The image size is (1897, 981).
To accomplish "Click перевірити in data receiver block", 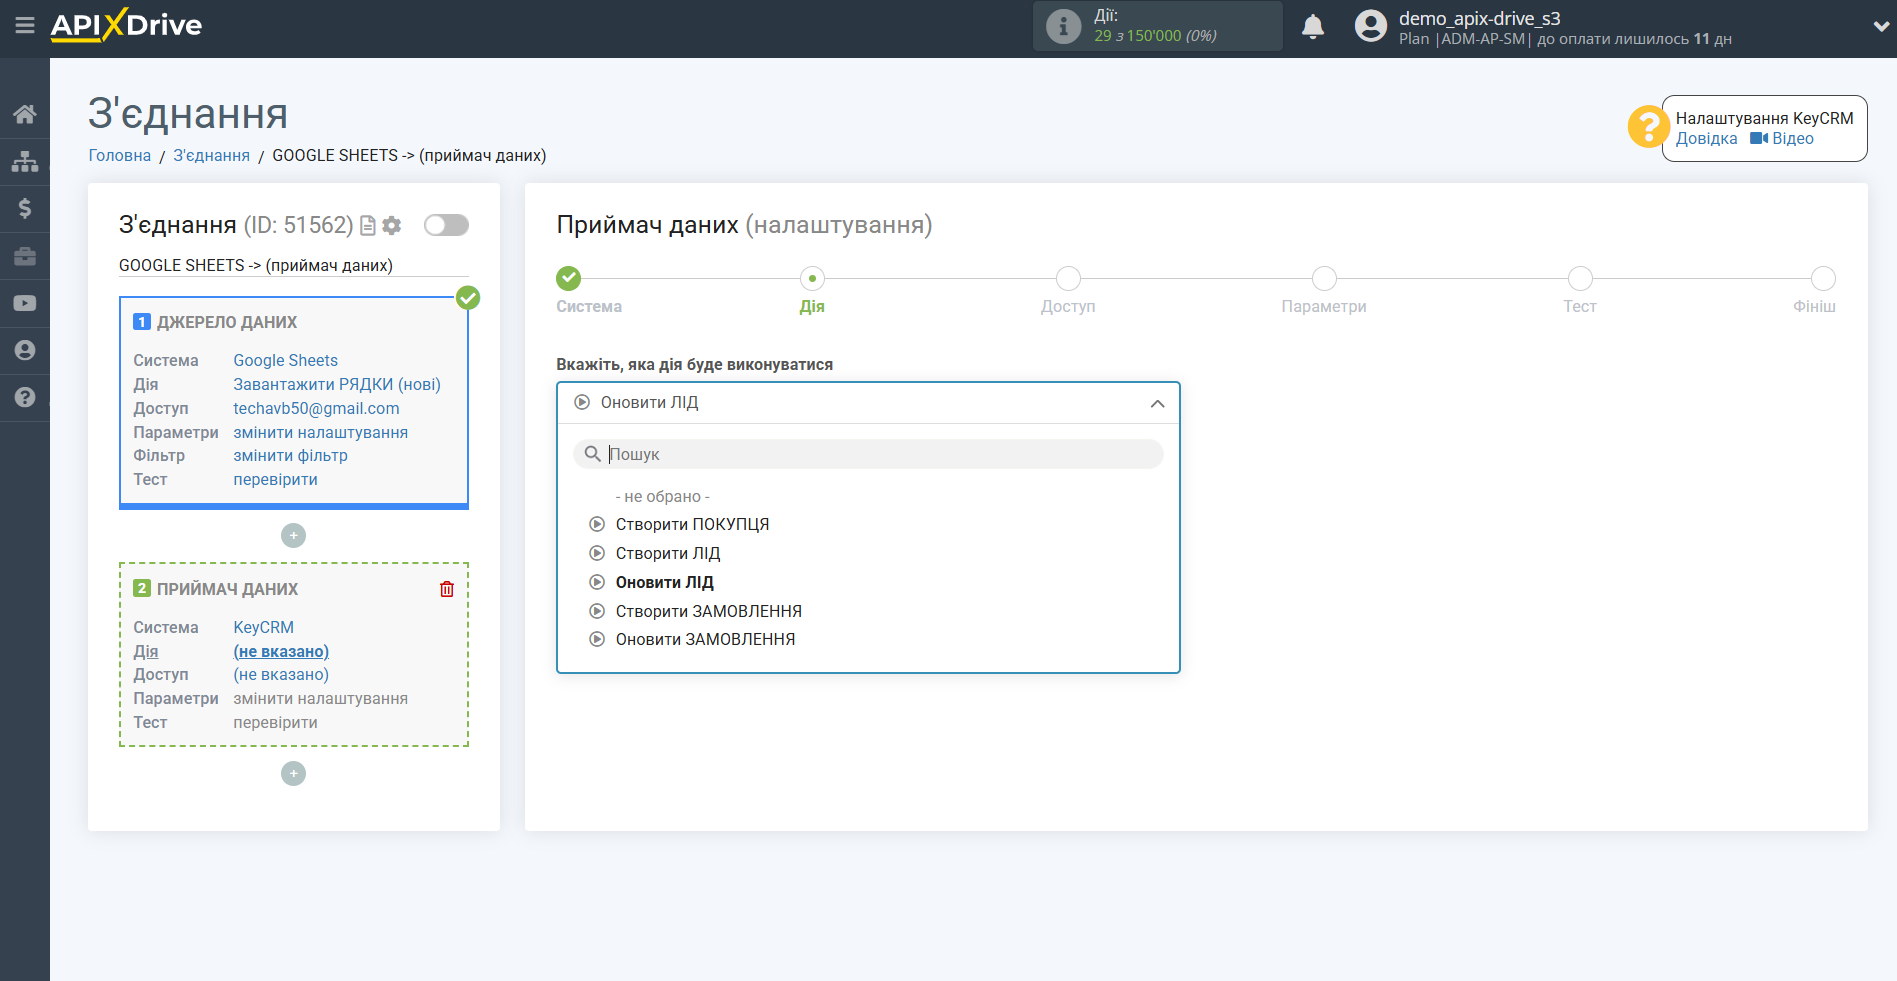I will (x=275, y=723).
